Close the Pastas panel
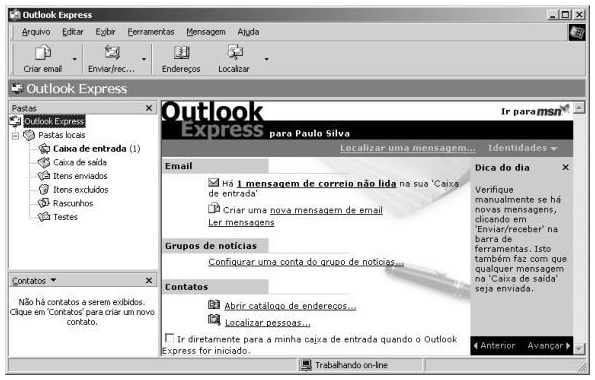The width and height of the screenshot is (595, 380). [x=149, y=108]
